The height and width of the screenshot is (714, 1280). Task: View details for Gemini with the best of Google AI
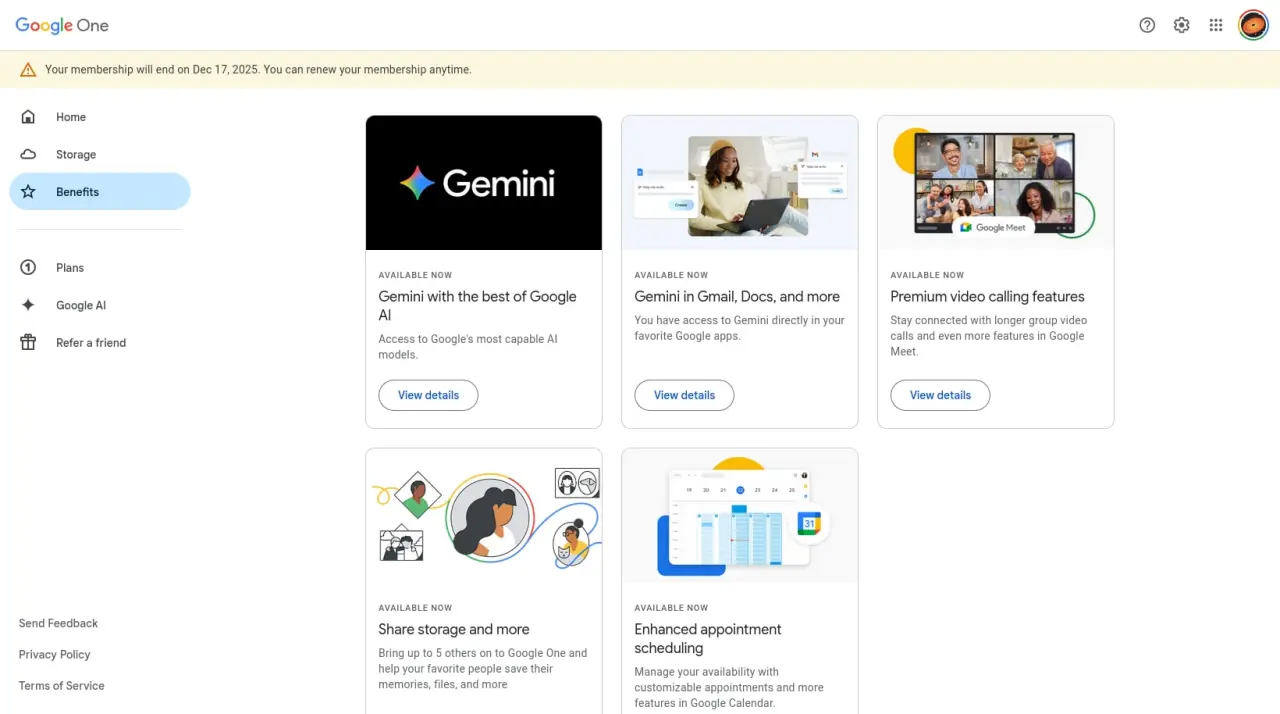[428, 395]
